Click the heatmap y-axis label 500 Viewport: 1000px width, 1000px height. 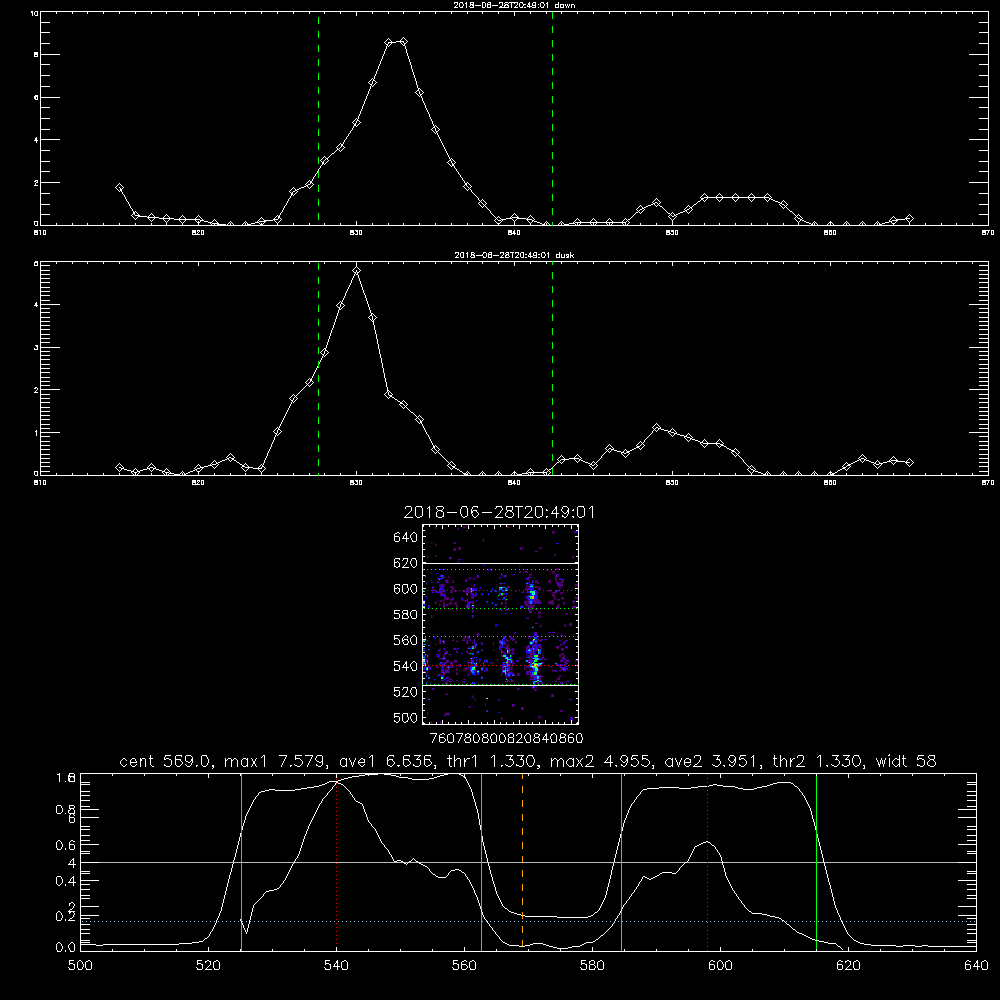[405, 717]
